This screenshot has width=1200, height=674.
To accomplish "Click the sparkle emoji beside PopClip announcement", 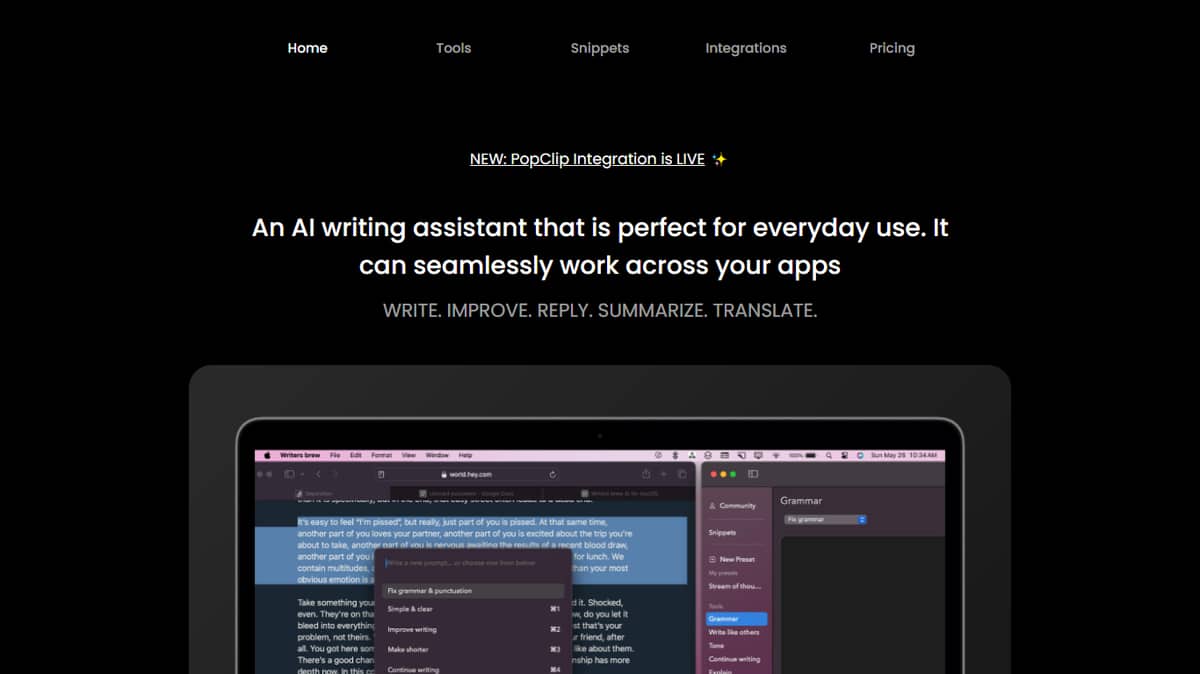I will (x=719, y=159).
